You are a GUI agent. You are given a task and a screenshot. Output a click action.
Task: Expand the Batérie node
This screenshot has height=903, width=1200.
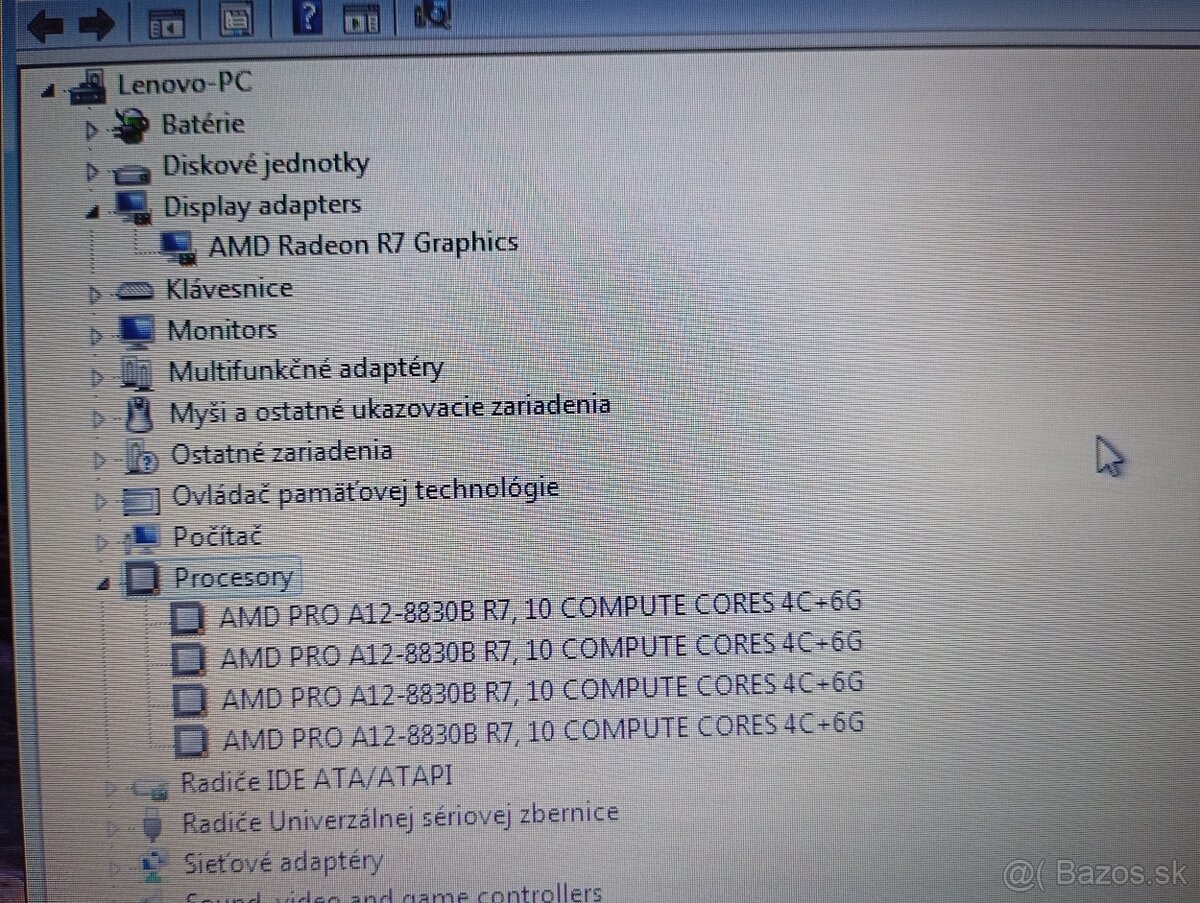(92, 130)
